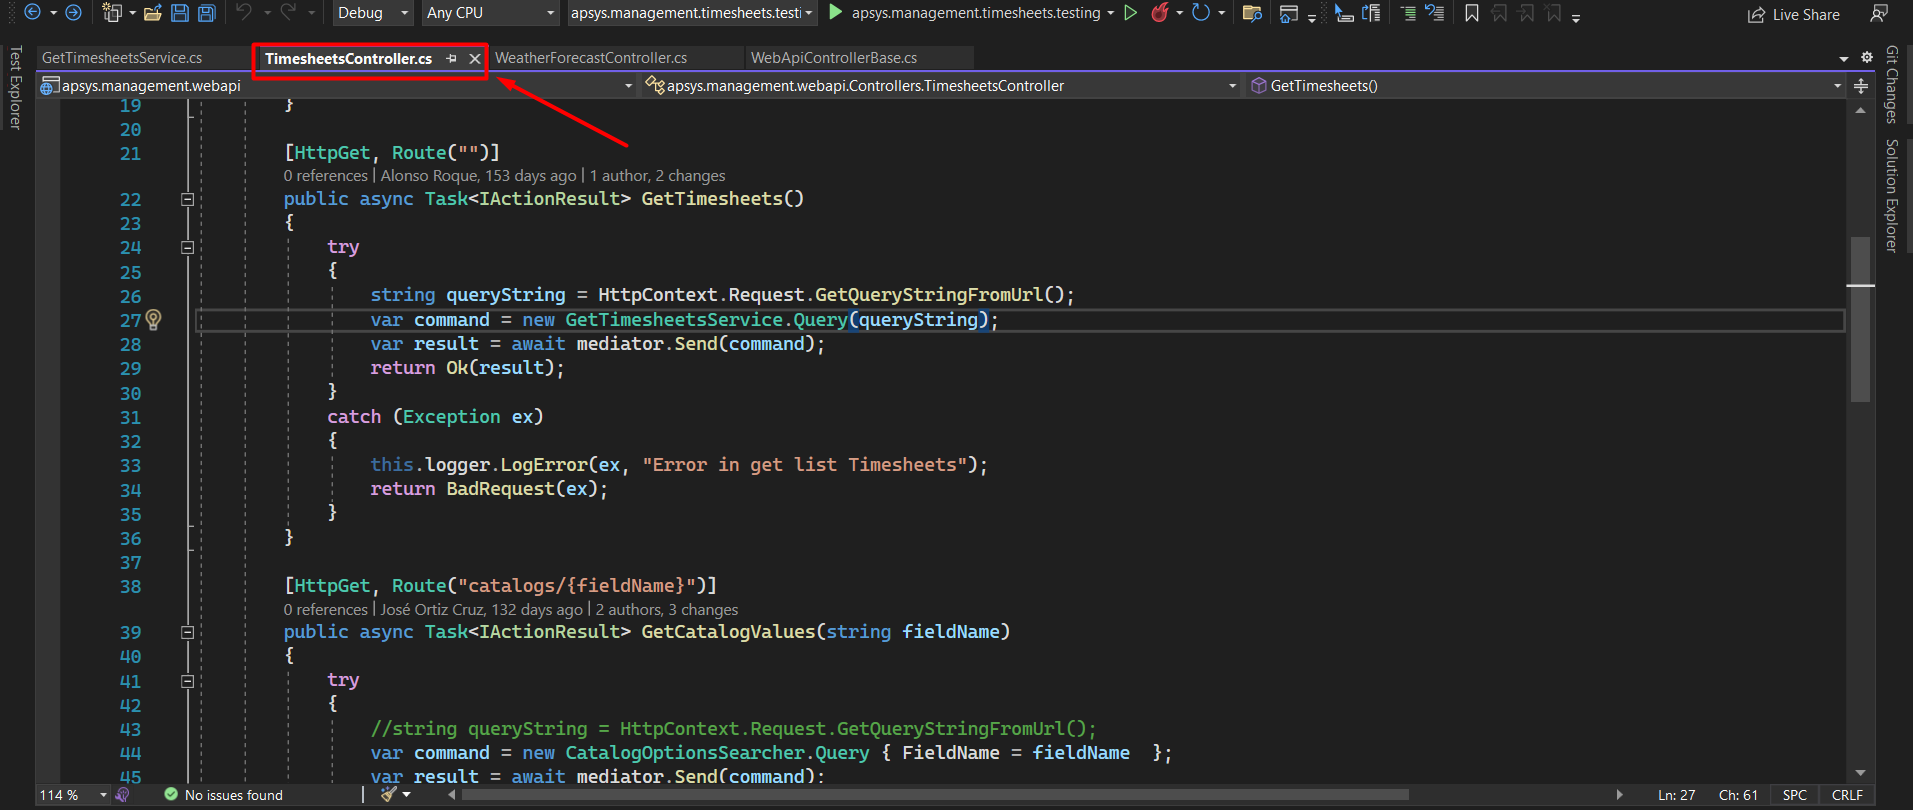Click the green Start Without Debugging play outline icon
Image resolution: width=1913 pixels, height=810 pixels.
point(1130,13)
